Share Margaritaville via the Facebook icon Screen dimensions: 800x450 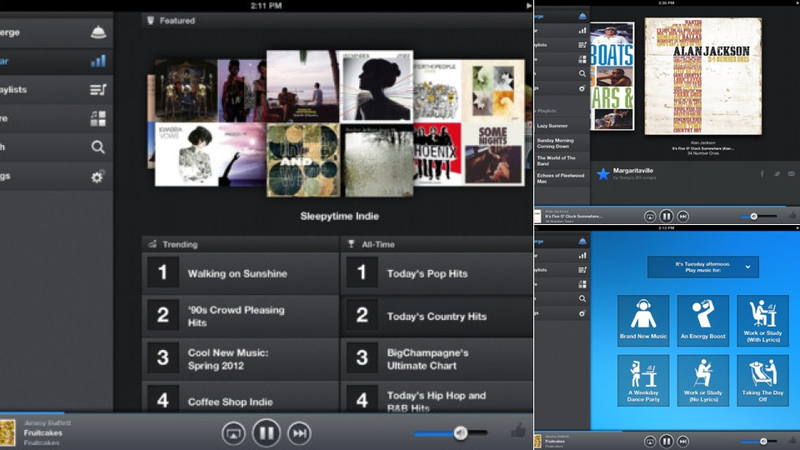[x=762, y=174]
